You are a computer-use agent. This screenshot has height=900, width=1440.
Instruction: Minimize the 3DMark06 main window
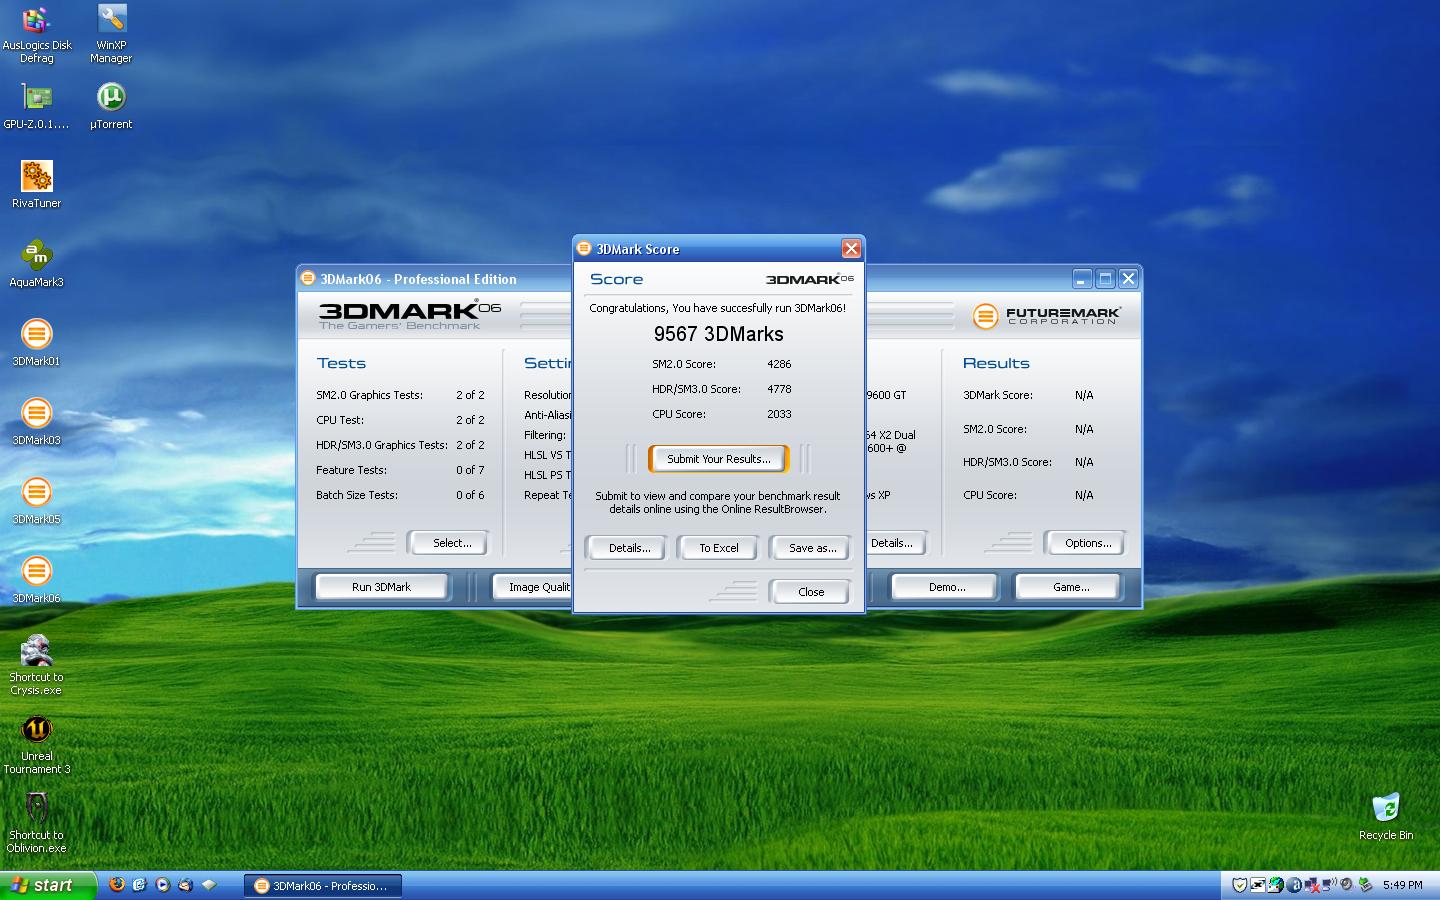(x=1082, y=279)
